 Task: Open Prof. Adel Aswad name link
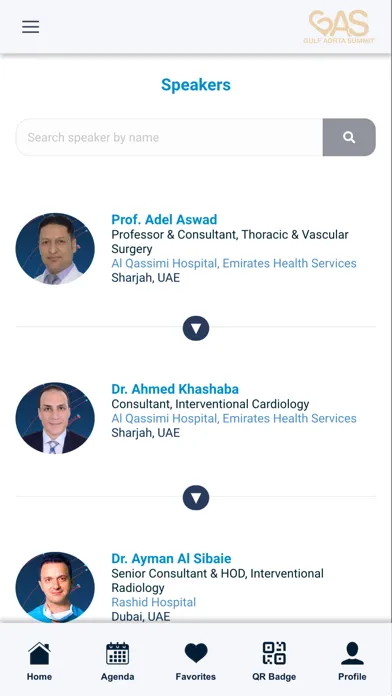pyautogui.click(x=164, y=220)
